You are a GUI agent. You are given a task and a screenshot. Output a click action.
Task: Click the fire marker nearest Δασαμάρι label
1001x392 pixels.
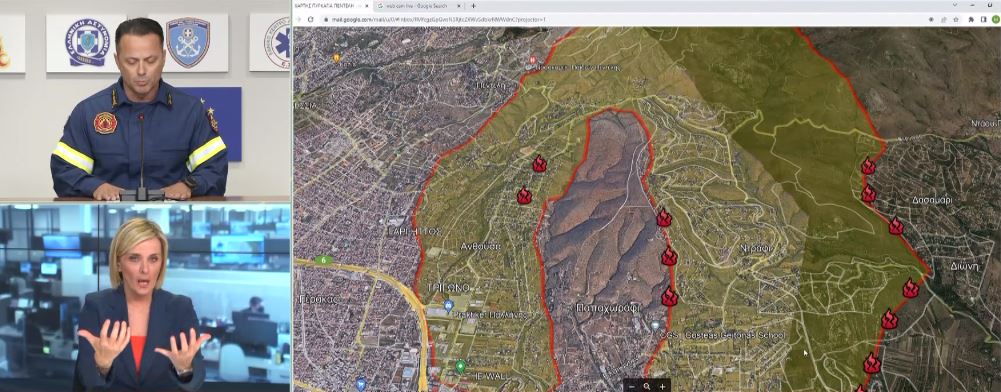[896, 226]
